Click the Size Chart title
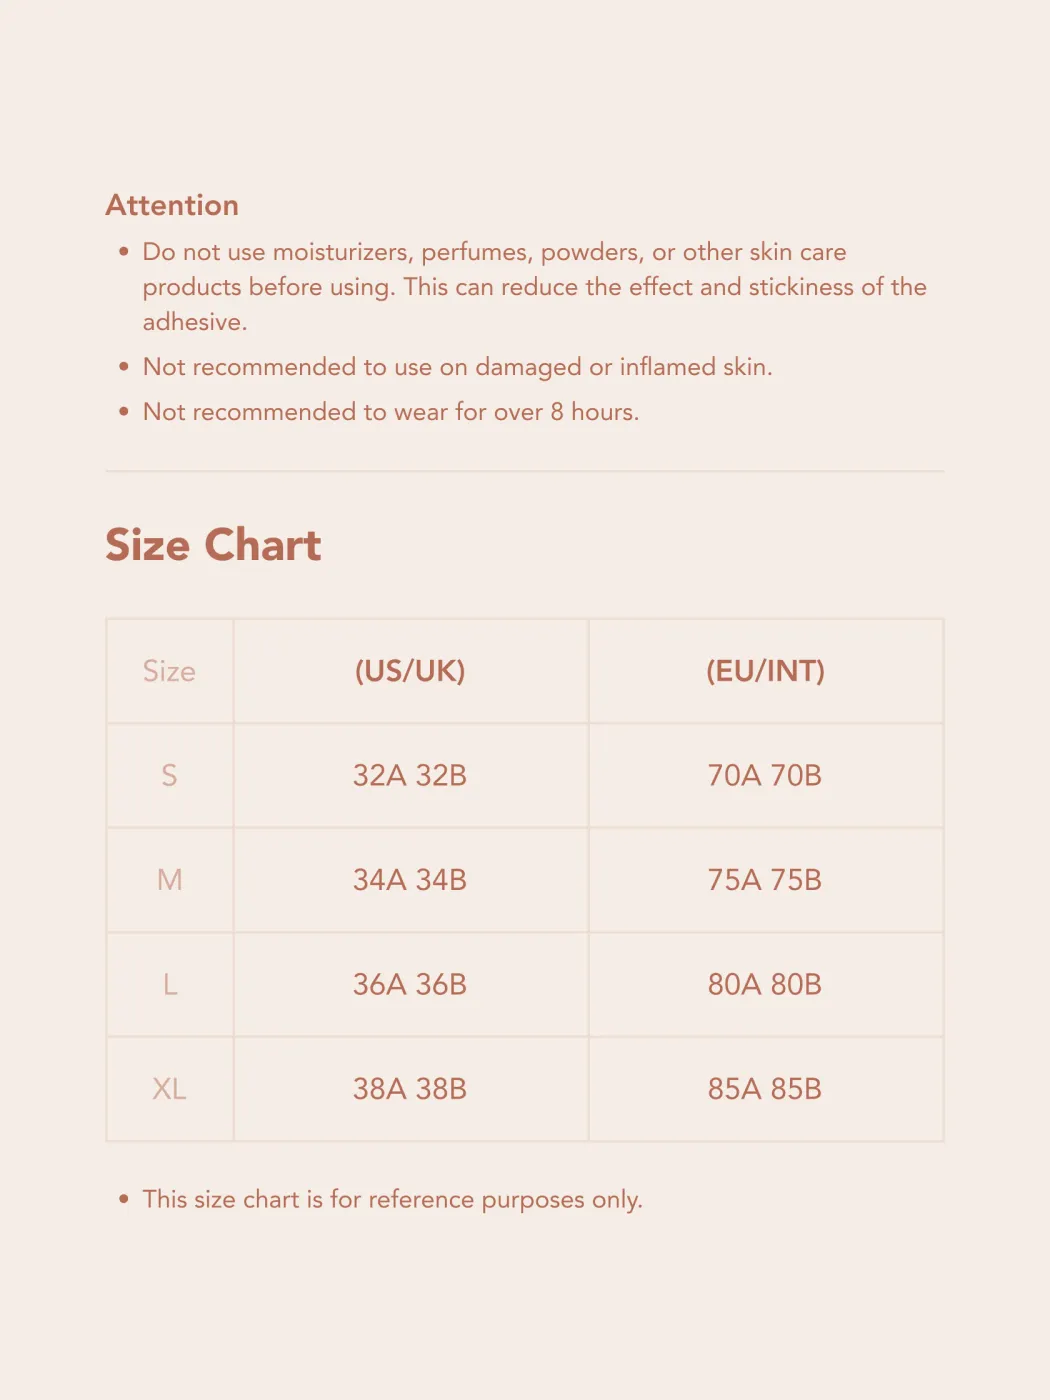The height and width of the screenshot is (1400, 1050). pos(213,545)
